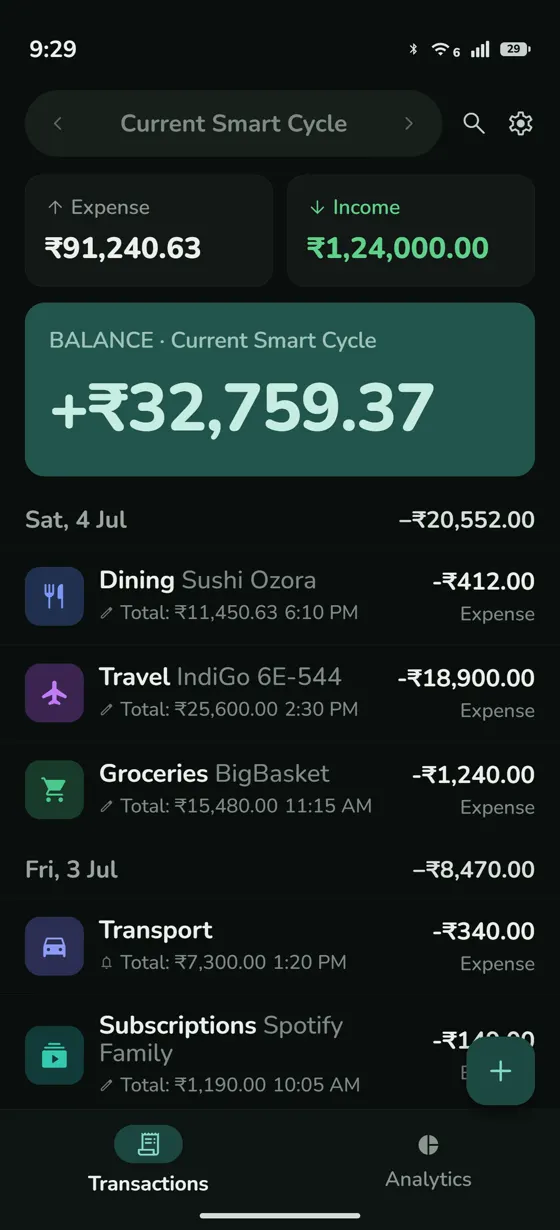
Task: Select the Transactions tab
Action: point(148,1160)
